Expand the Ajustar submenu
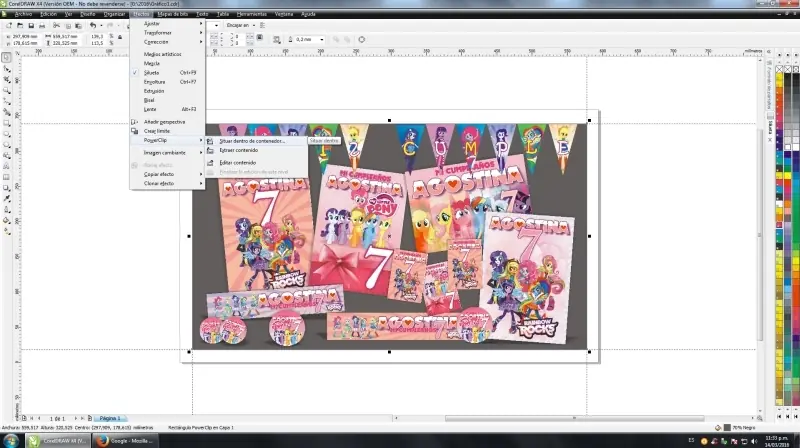The image size is (800, 448). click(x=167, y=23)
